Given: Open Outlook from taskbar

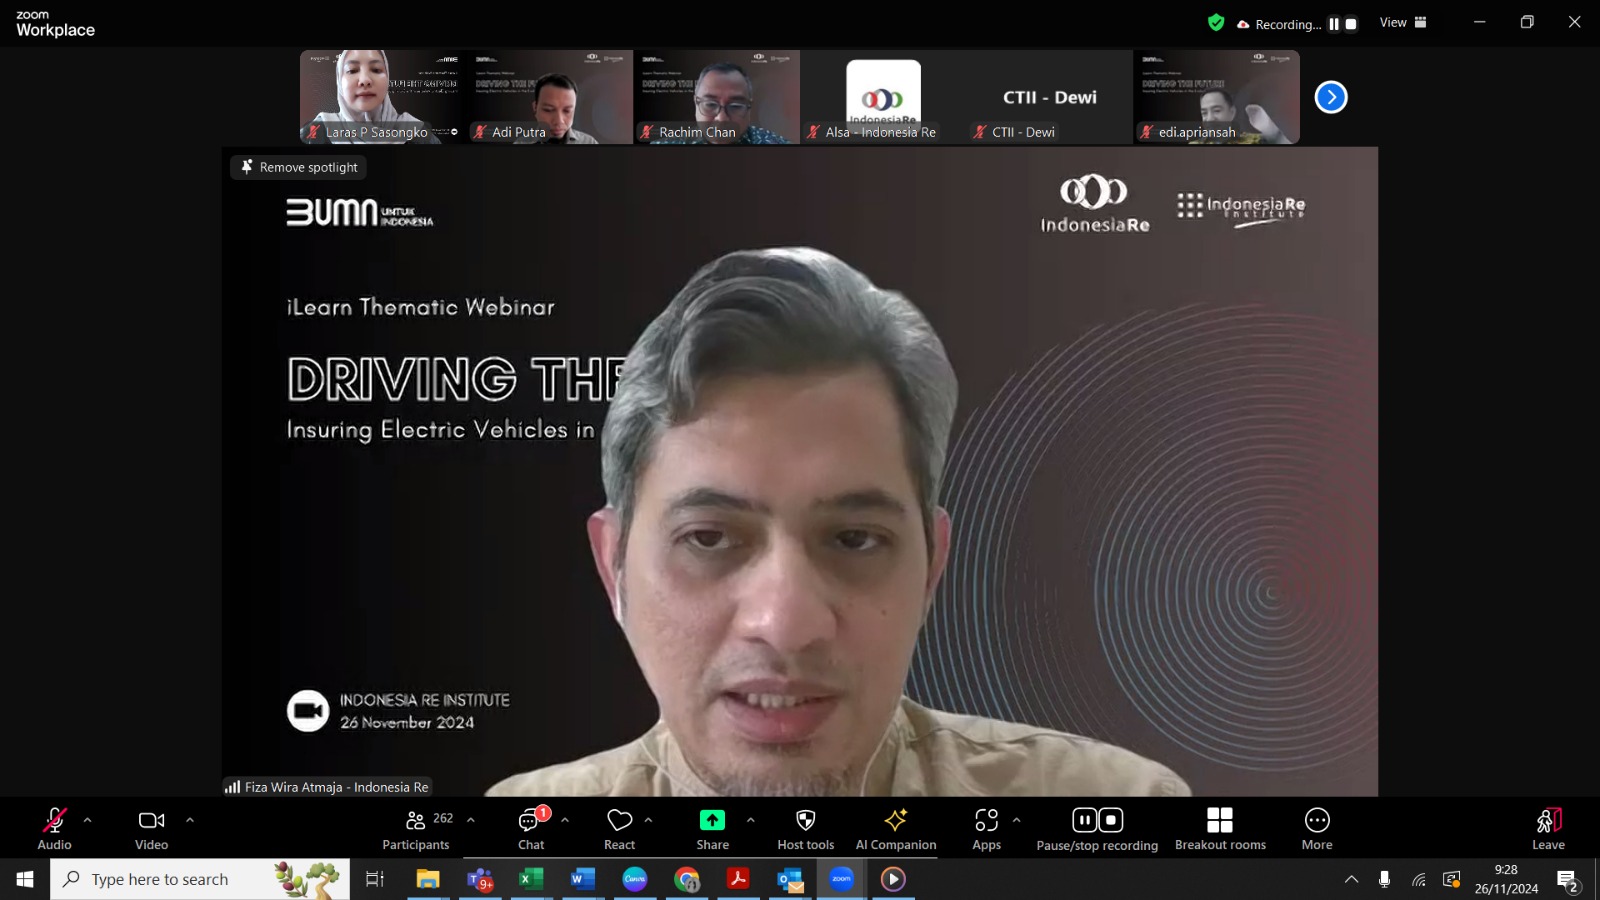Looking at the screenshot, I should [790, 879].
